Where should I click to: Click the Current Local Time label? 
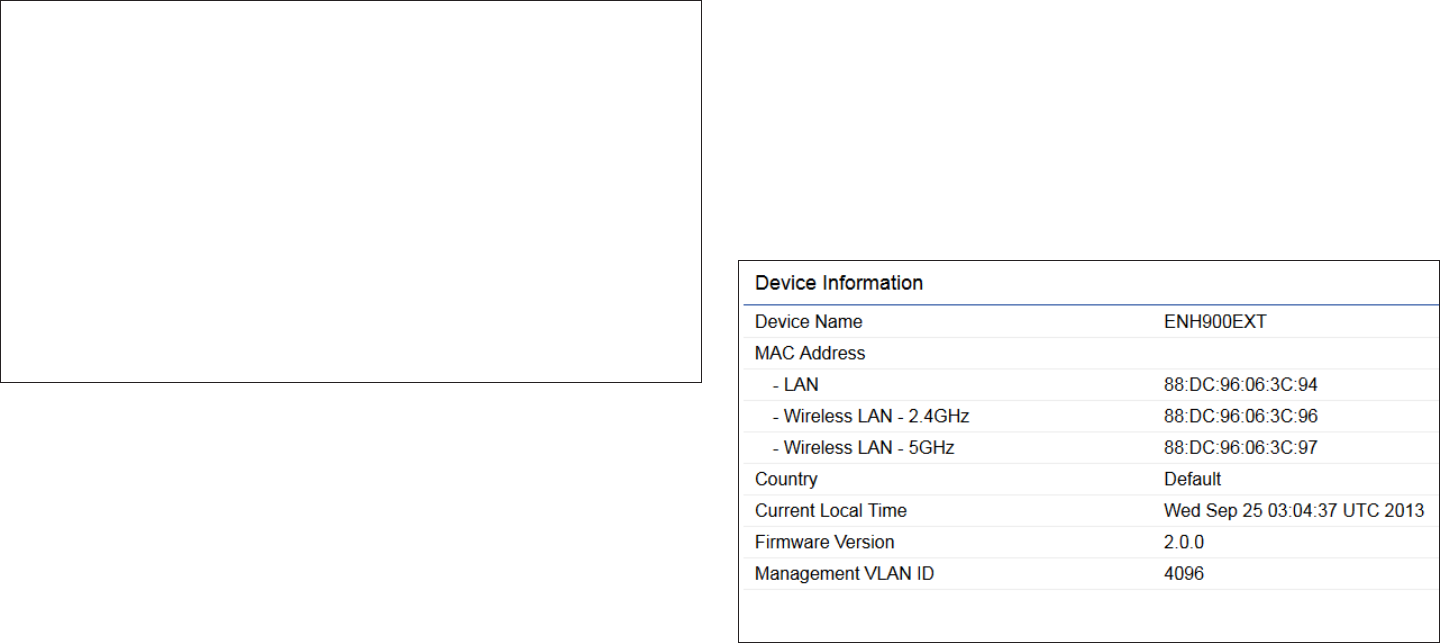(830, 511)
